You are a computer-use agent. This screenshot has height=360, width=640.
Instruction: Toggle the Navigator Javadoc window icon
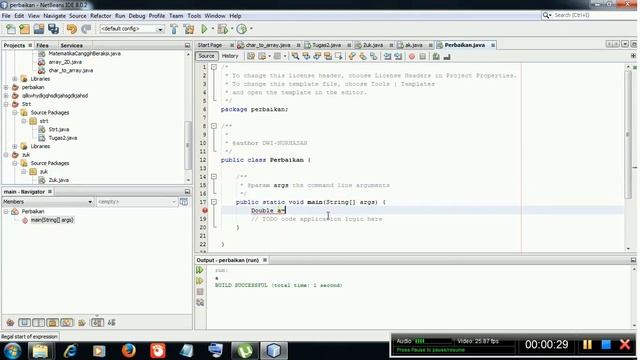pos(184,202)
